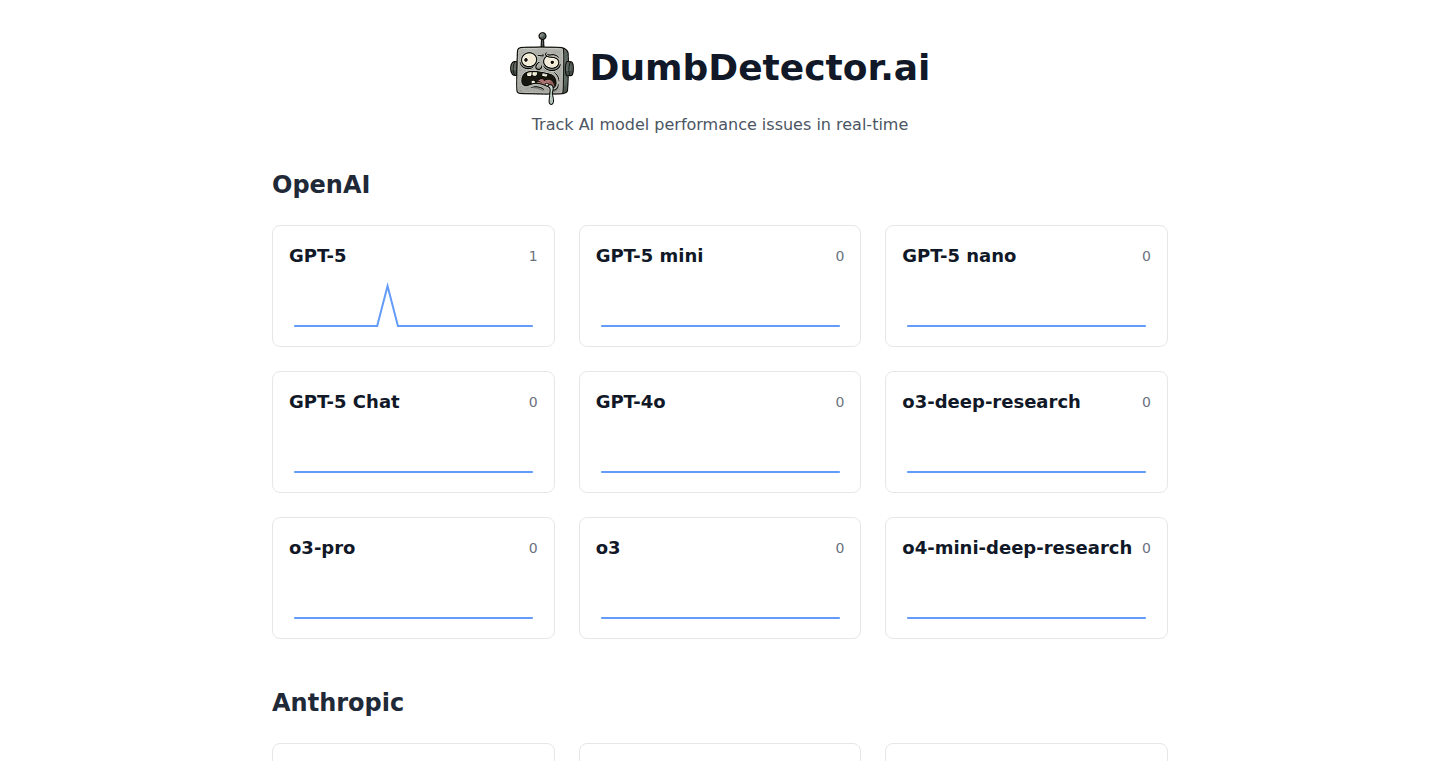Click the GPT-5 Chat sparkline chart
Viewport: 1440px width, 761px height.
[x=413, y=472]
